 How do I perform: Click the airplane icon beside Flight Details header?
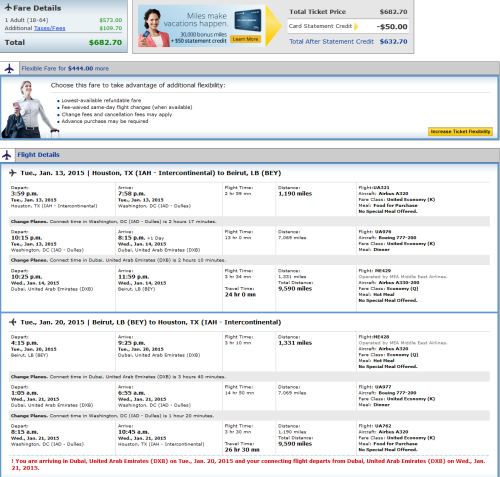[6, 155]
